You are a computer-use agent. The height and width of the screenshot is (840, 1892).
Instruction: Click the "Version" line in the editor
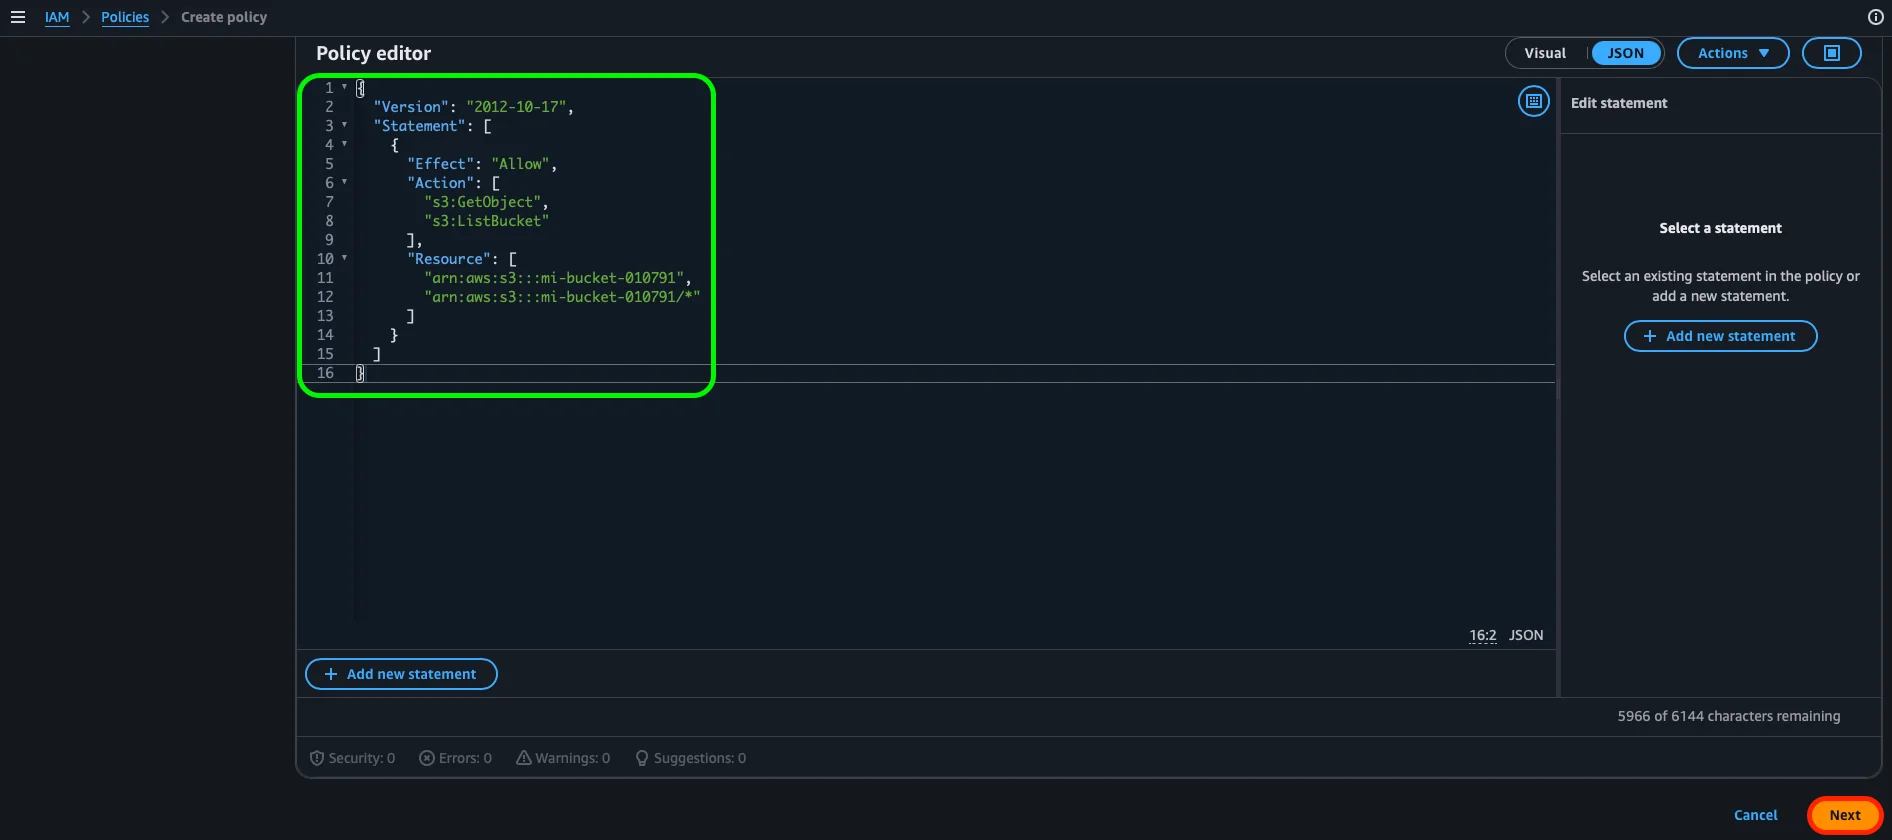tap(473, 107)
